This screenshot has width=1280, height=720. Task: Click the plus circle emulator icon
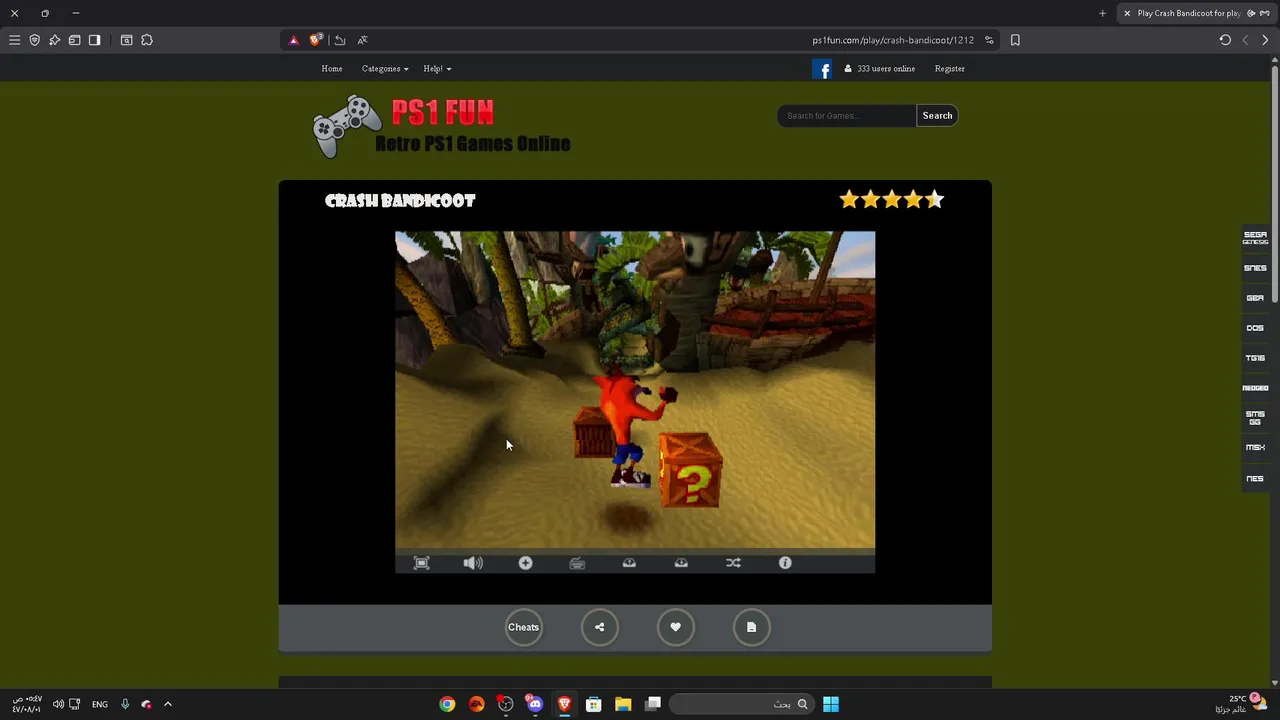coord(525,563)
